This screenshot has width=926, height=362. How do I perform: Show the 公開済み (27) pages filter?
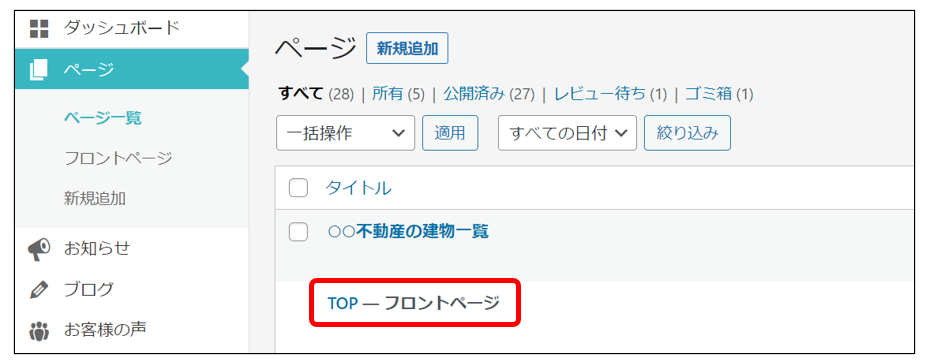(489, 93)
